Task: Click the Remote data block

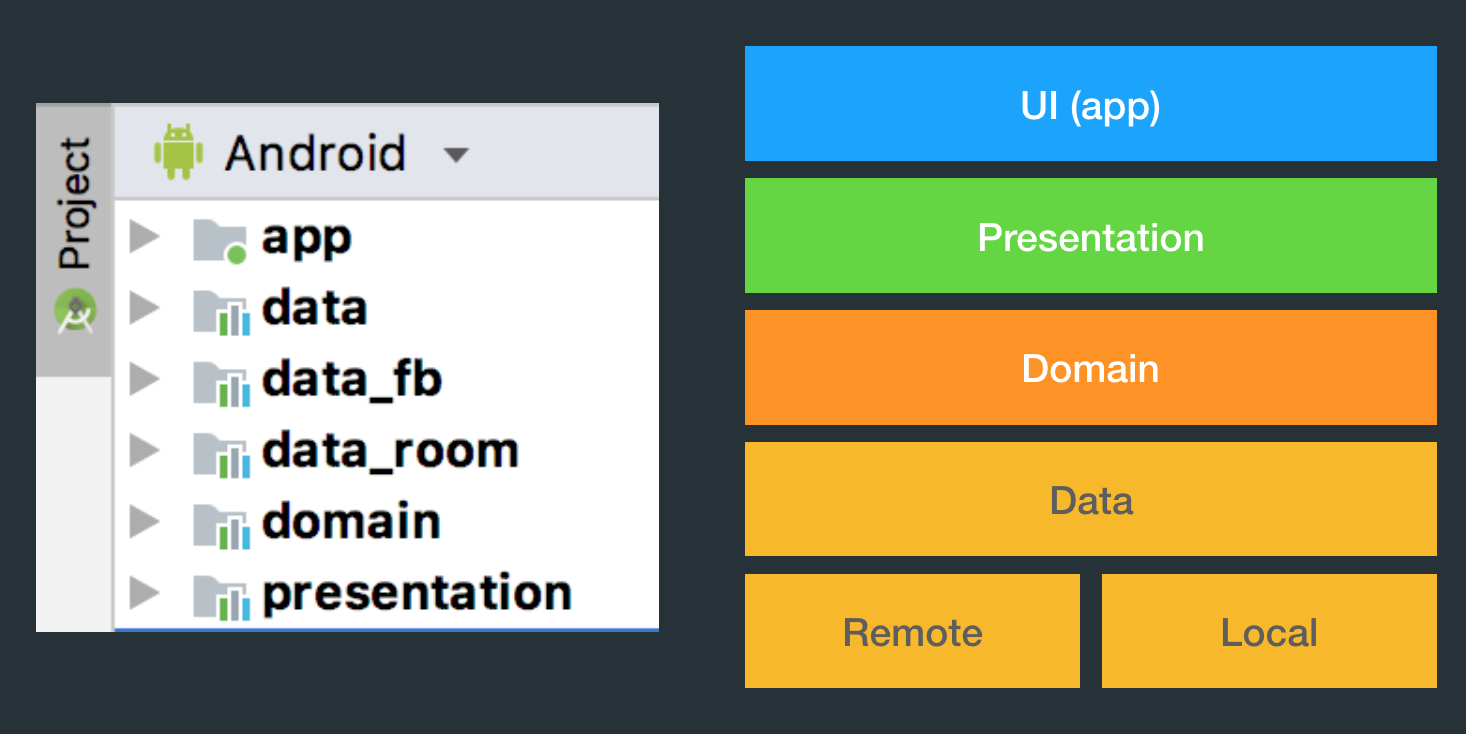Action: tap(912, 631)
